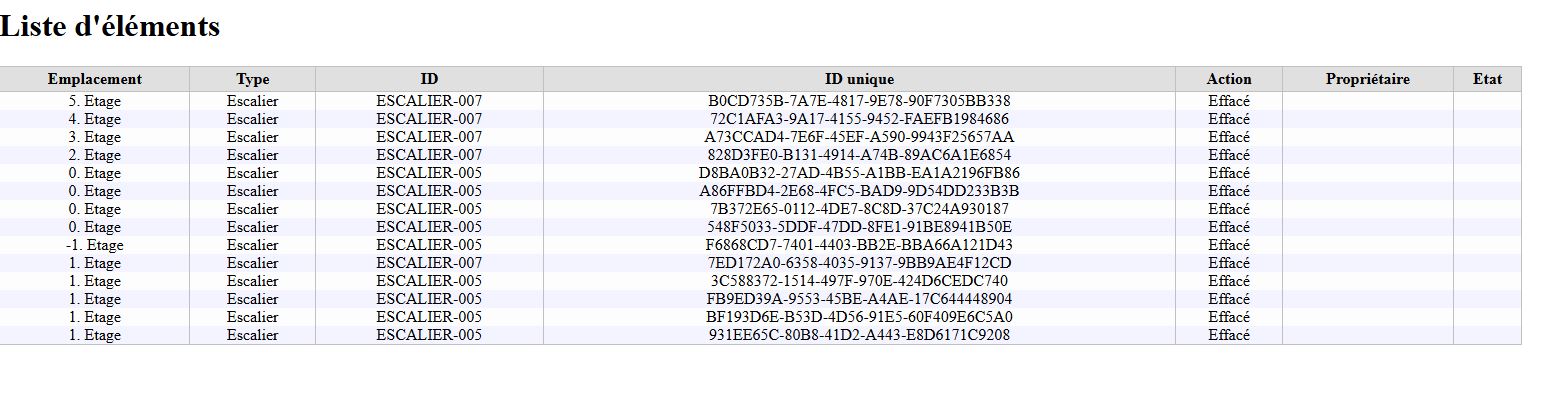Click the Effacé action in the 3. Etage row
The height and width of the screenshot is (405, 1556).
click(x=1229, y=137)
